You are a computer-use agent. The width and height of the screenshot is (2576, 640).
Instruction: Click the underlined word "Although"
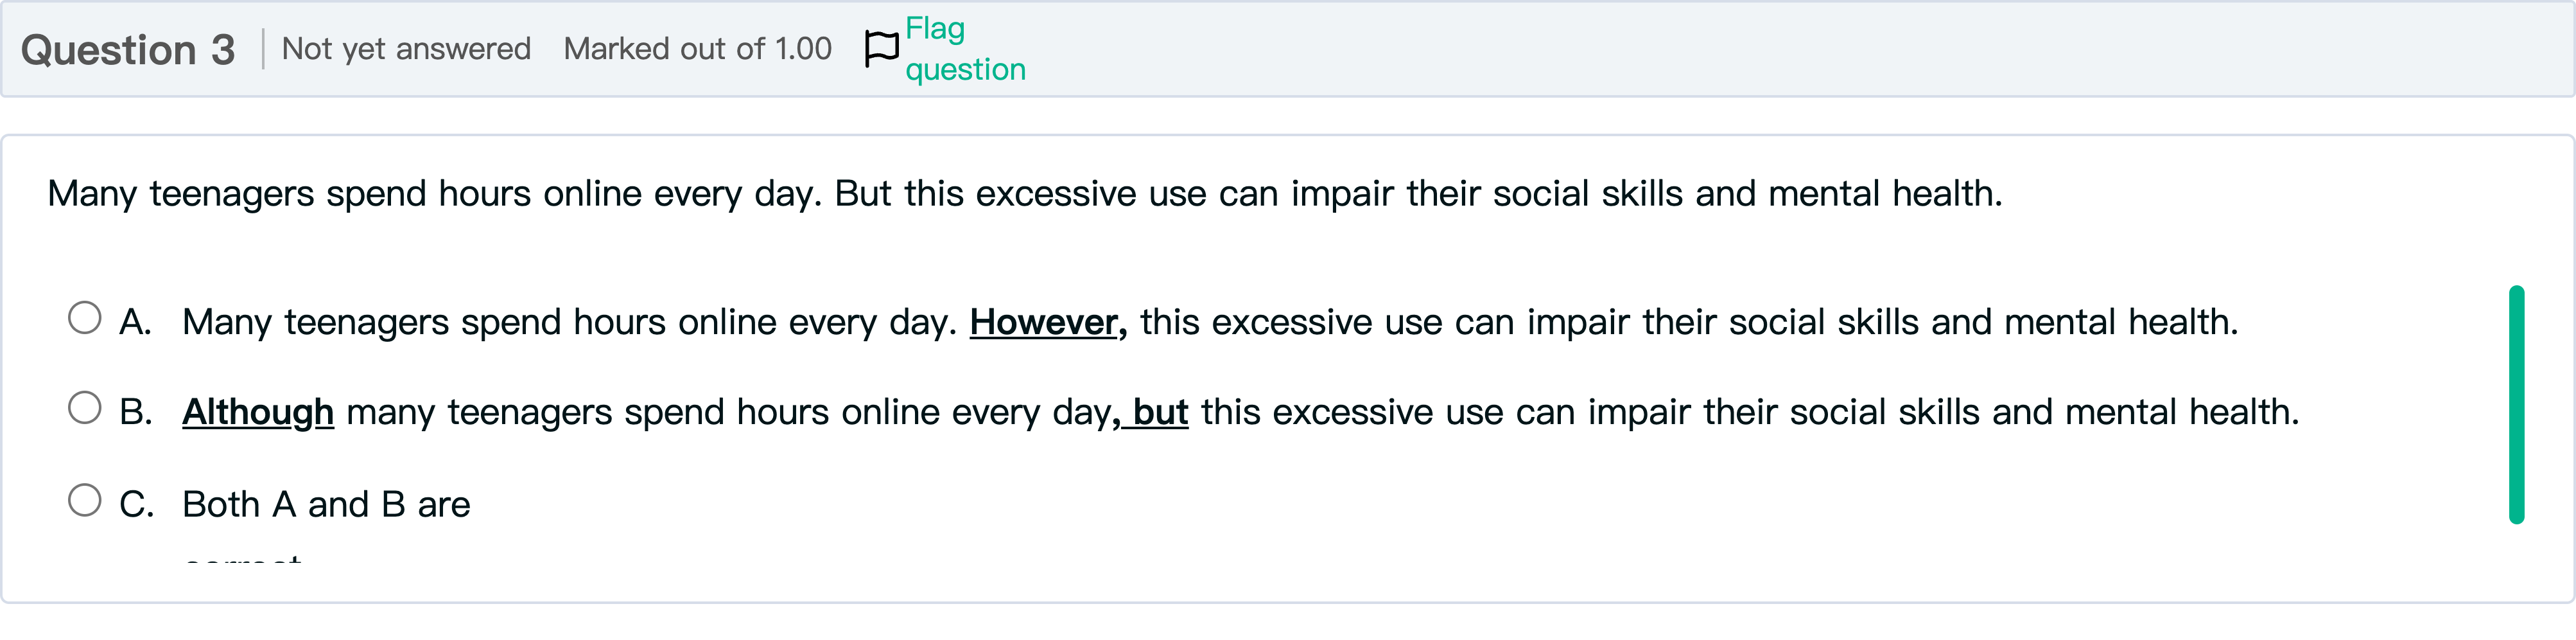[x=258, y=412]
